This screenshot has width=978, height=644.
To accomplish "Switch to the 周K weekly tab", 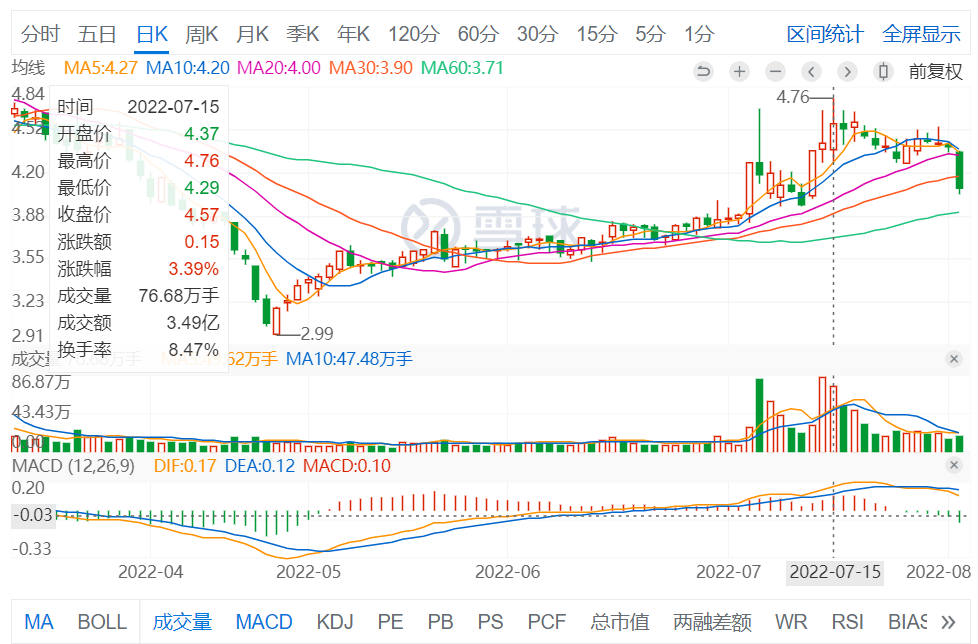I will 202,34.
